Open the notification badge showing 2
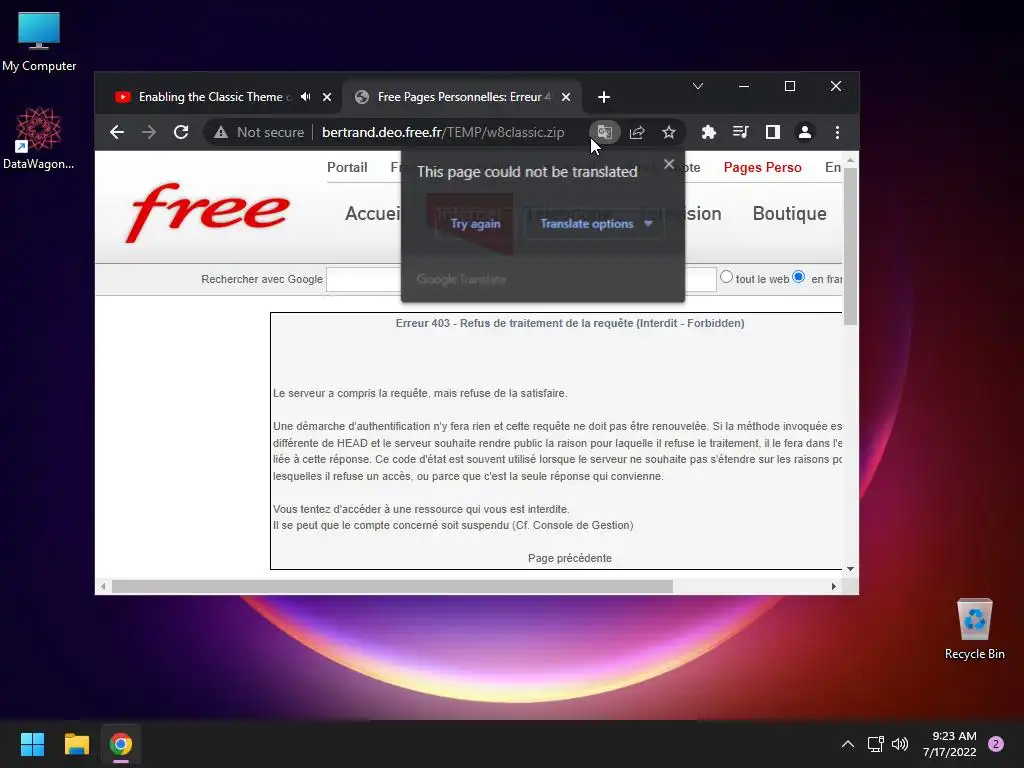This screenshot has height=768, width=1024. coord(996,744)
